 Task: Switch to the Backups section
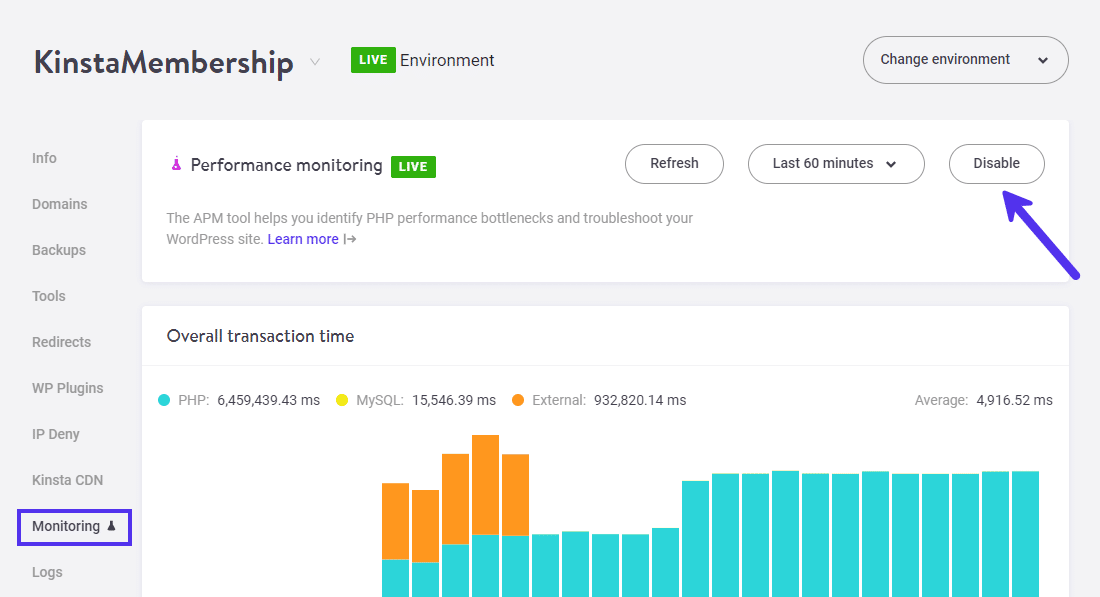[58, 250]
